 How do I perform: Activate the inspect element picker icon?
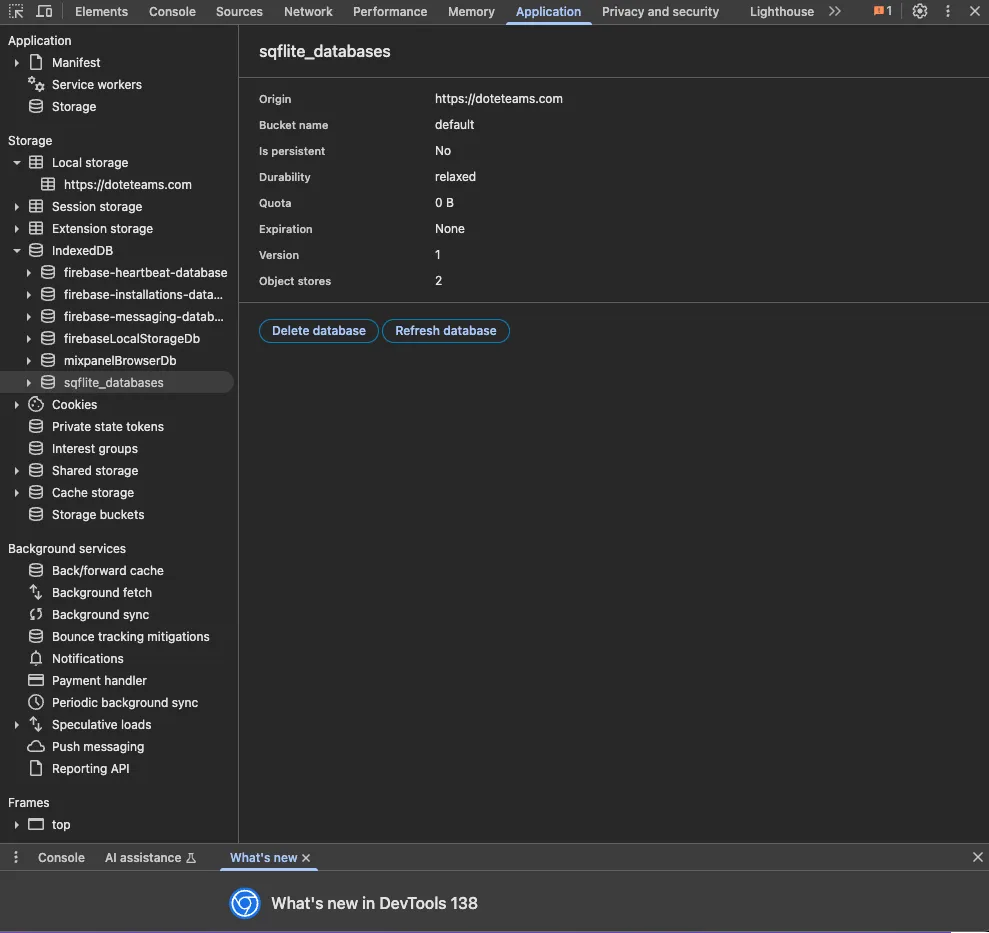click(16, 11)
